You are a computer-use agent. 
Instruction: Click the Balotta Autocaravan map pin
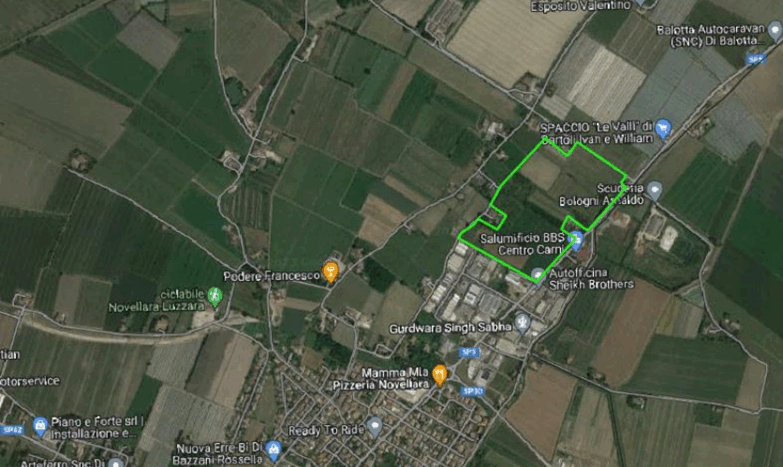click(775, 32)
